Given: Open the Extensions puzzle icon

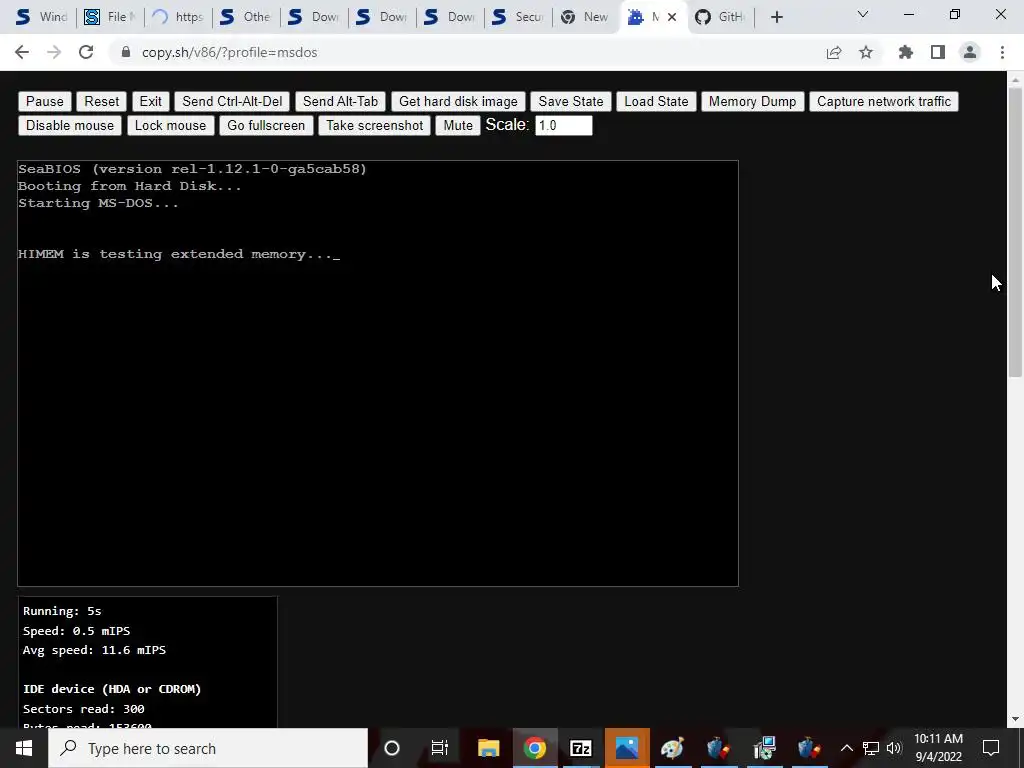Looking at the screenshot, I should click(x=905, y=52).
